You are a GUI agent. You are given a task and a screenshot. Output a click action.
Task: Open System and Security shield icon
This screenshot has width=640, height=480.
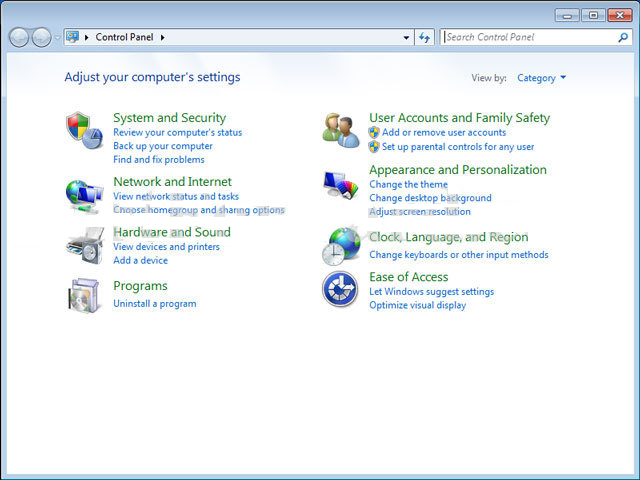tap(84, 130)
